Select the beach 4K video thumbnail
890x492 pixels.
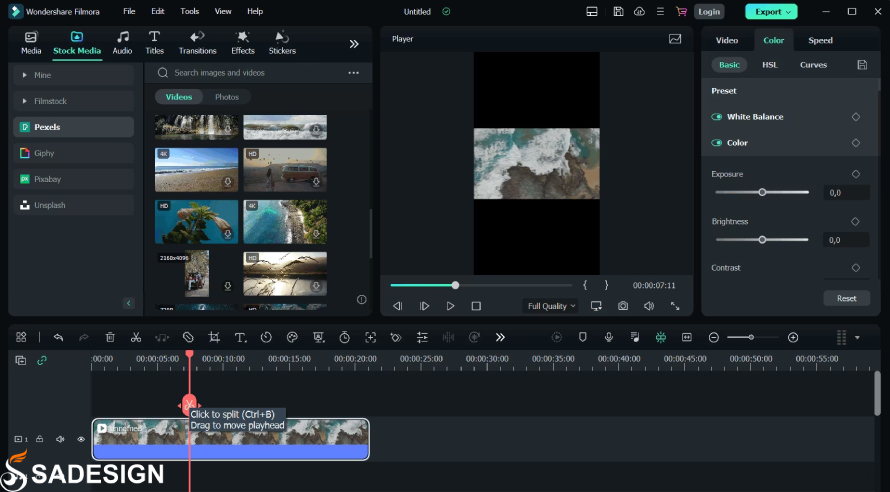click(x=196, y=170)
